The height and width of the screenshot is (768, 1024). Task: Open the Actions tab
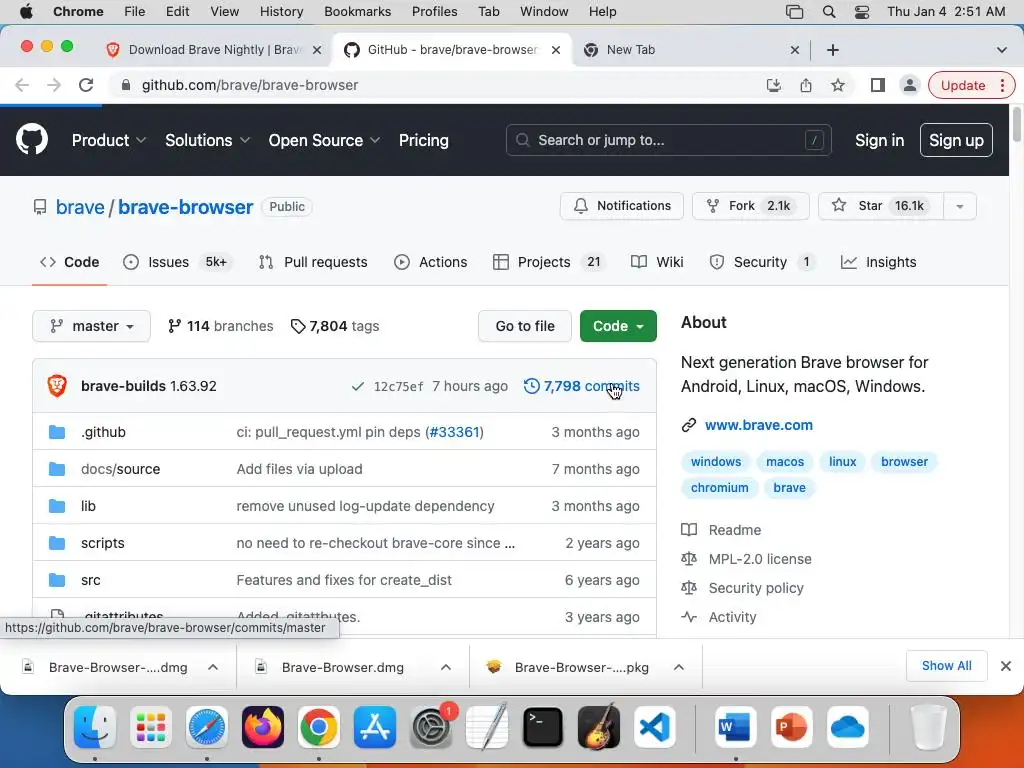click(x=430, y=262)
